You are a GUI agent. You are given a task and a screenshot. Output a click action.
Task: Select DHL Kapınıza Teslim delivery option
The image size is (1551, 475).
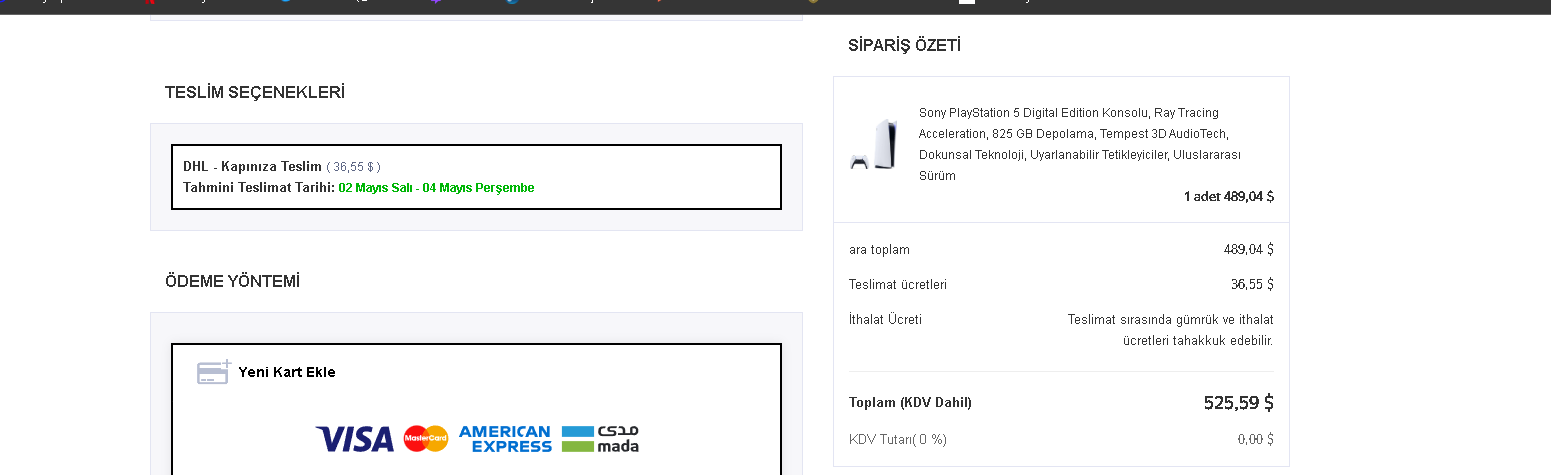[253, 166]
